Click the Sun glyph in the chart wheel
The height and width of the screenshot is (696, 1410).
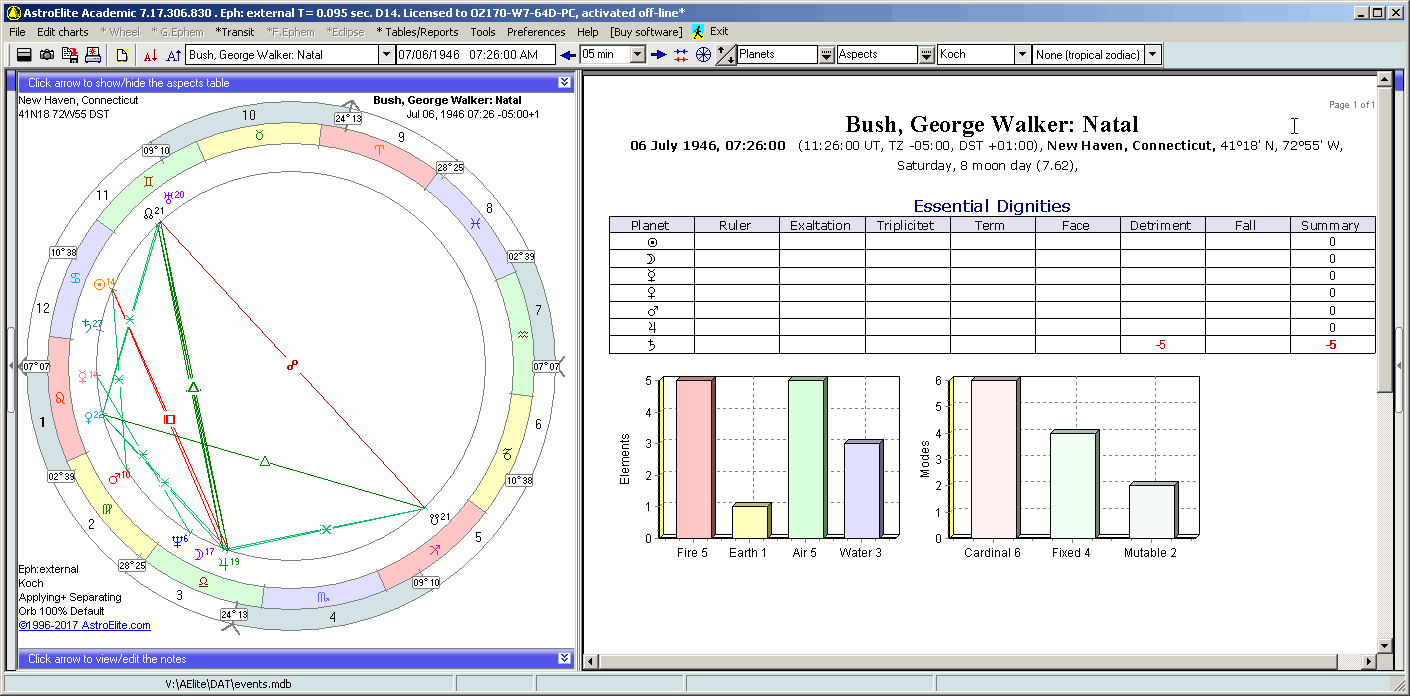click(100, 285)
